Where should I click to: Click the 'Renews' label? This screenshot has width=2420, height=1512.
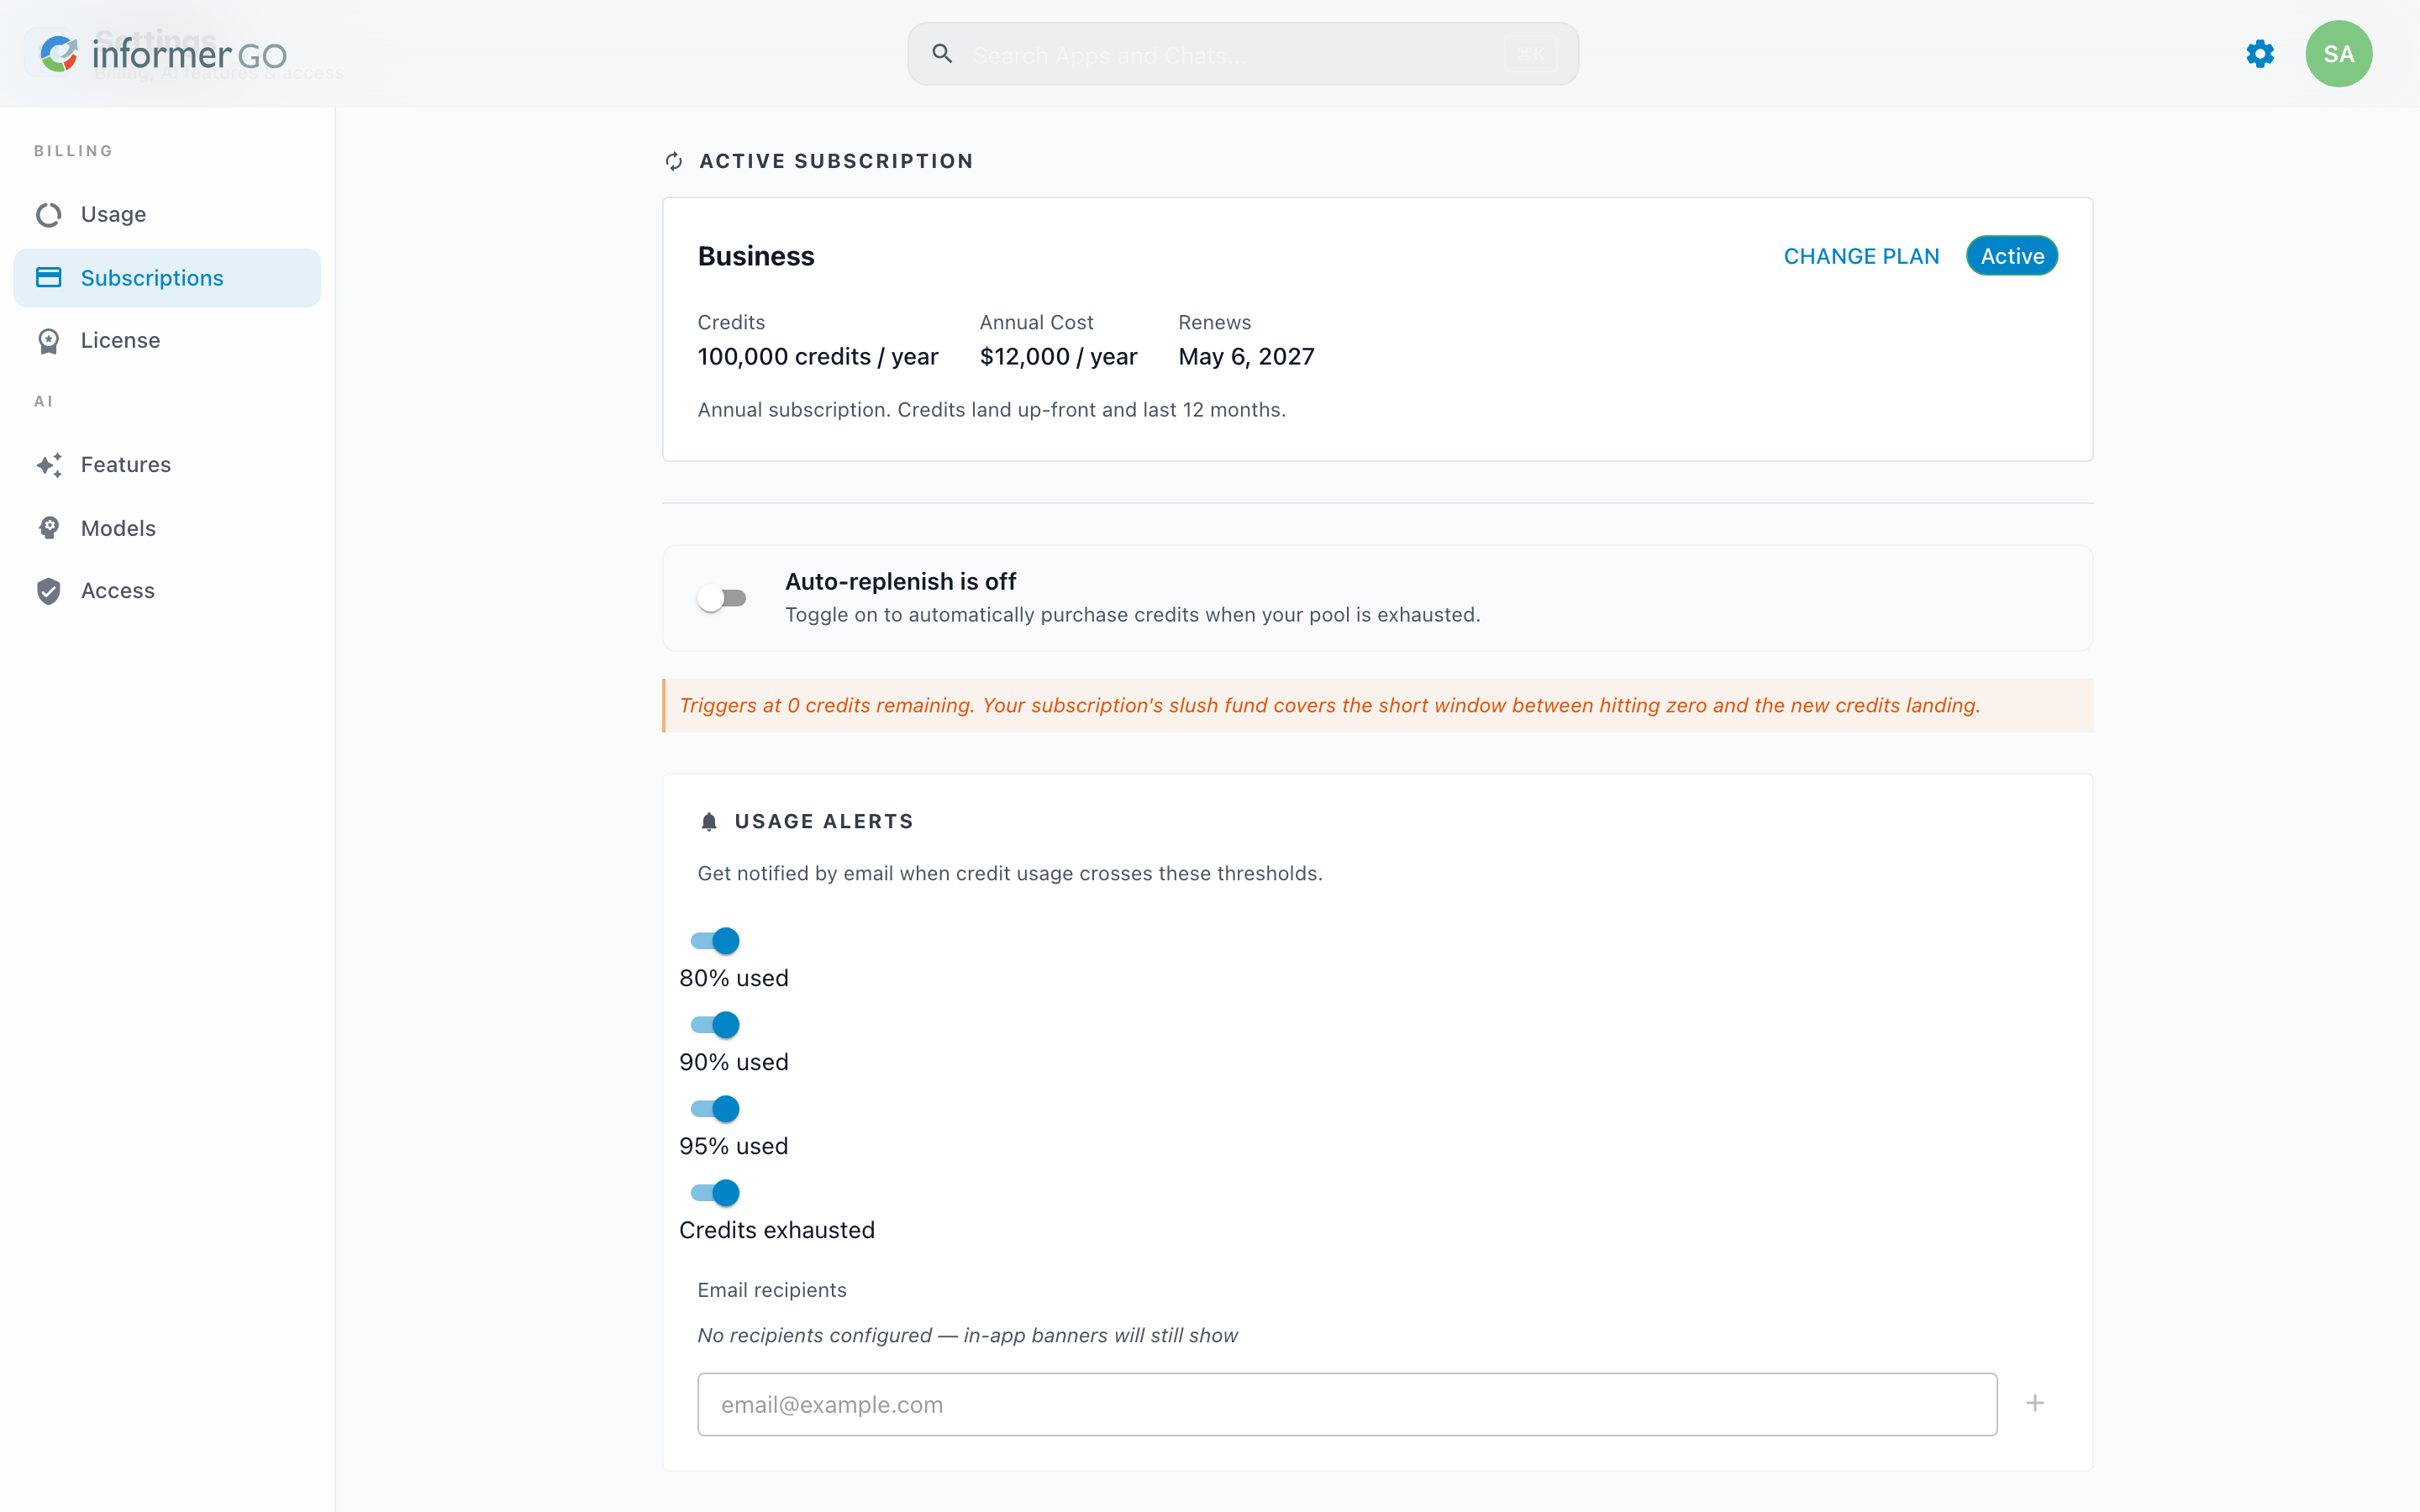[x=1214, y=322]
